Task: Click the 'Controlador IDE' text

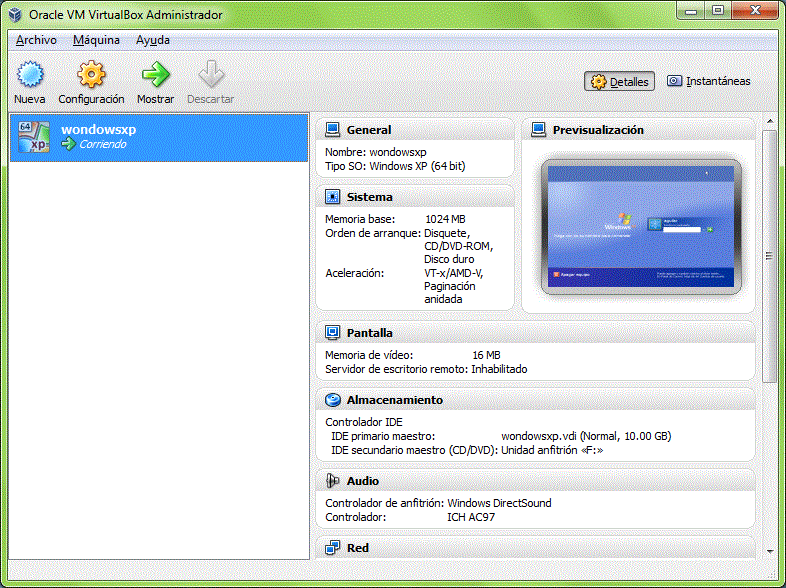Action: pyautogui.click(x=364, y=422)
